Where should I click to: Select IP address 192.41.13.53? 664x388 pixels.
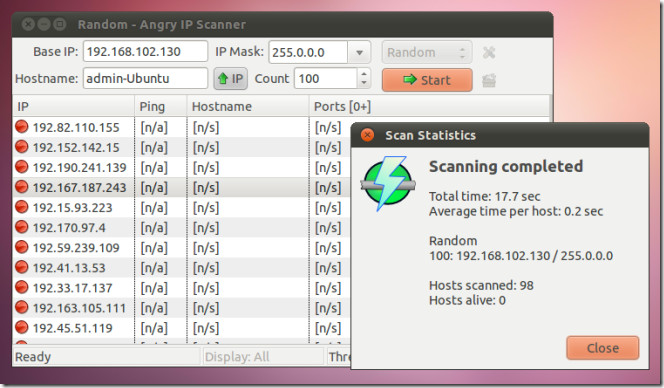click(69, 268)
